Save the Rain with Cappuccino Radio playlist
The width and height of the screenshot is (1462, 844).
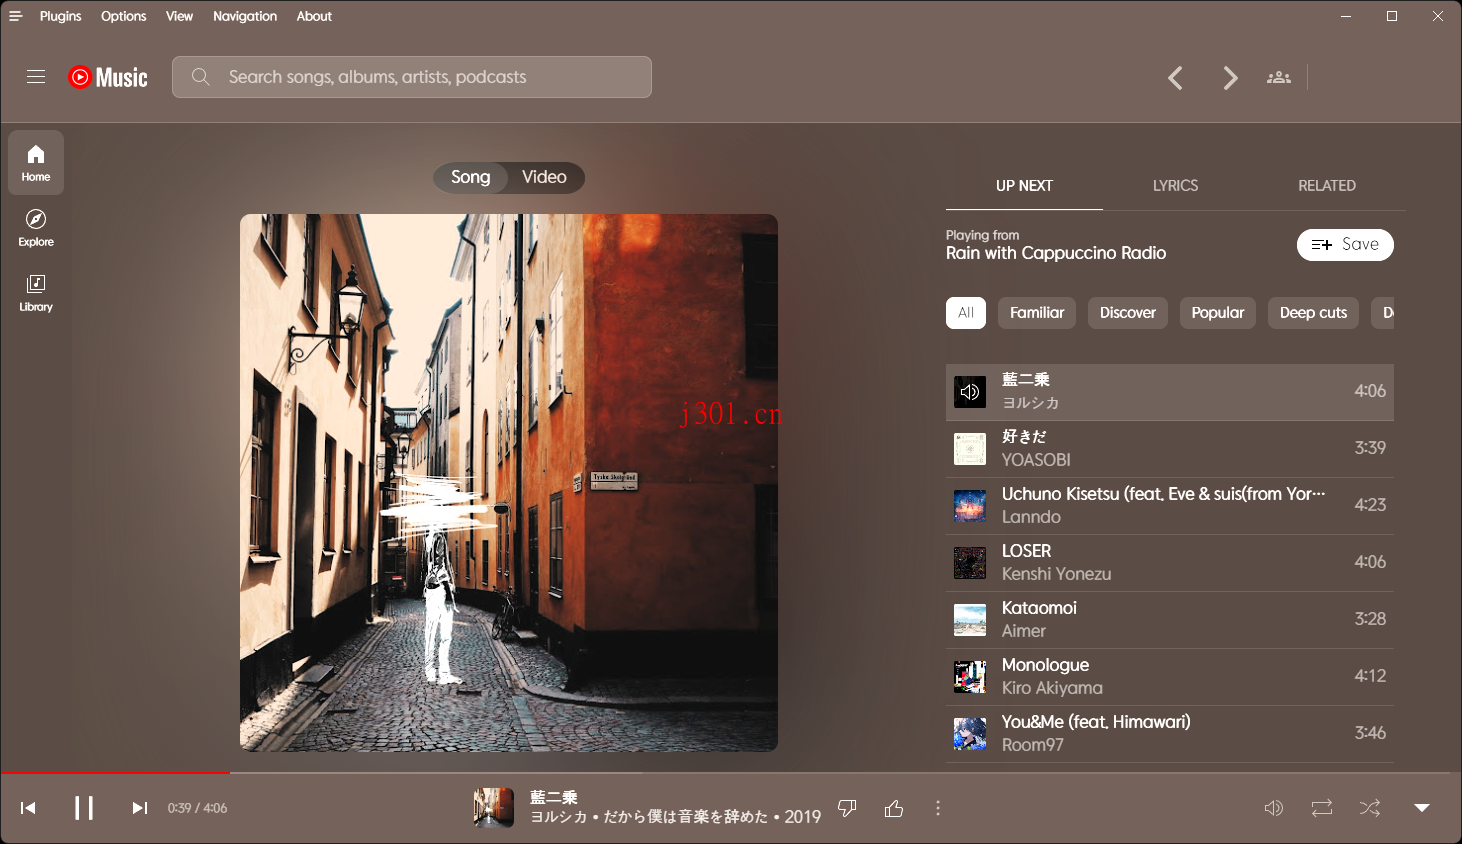1345,244
